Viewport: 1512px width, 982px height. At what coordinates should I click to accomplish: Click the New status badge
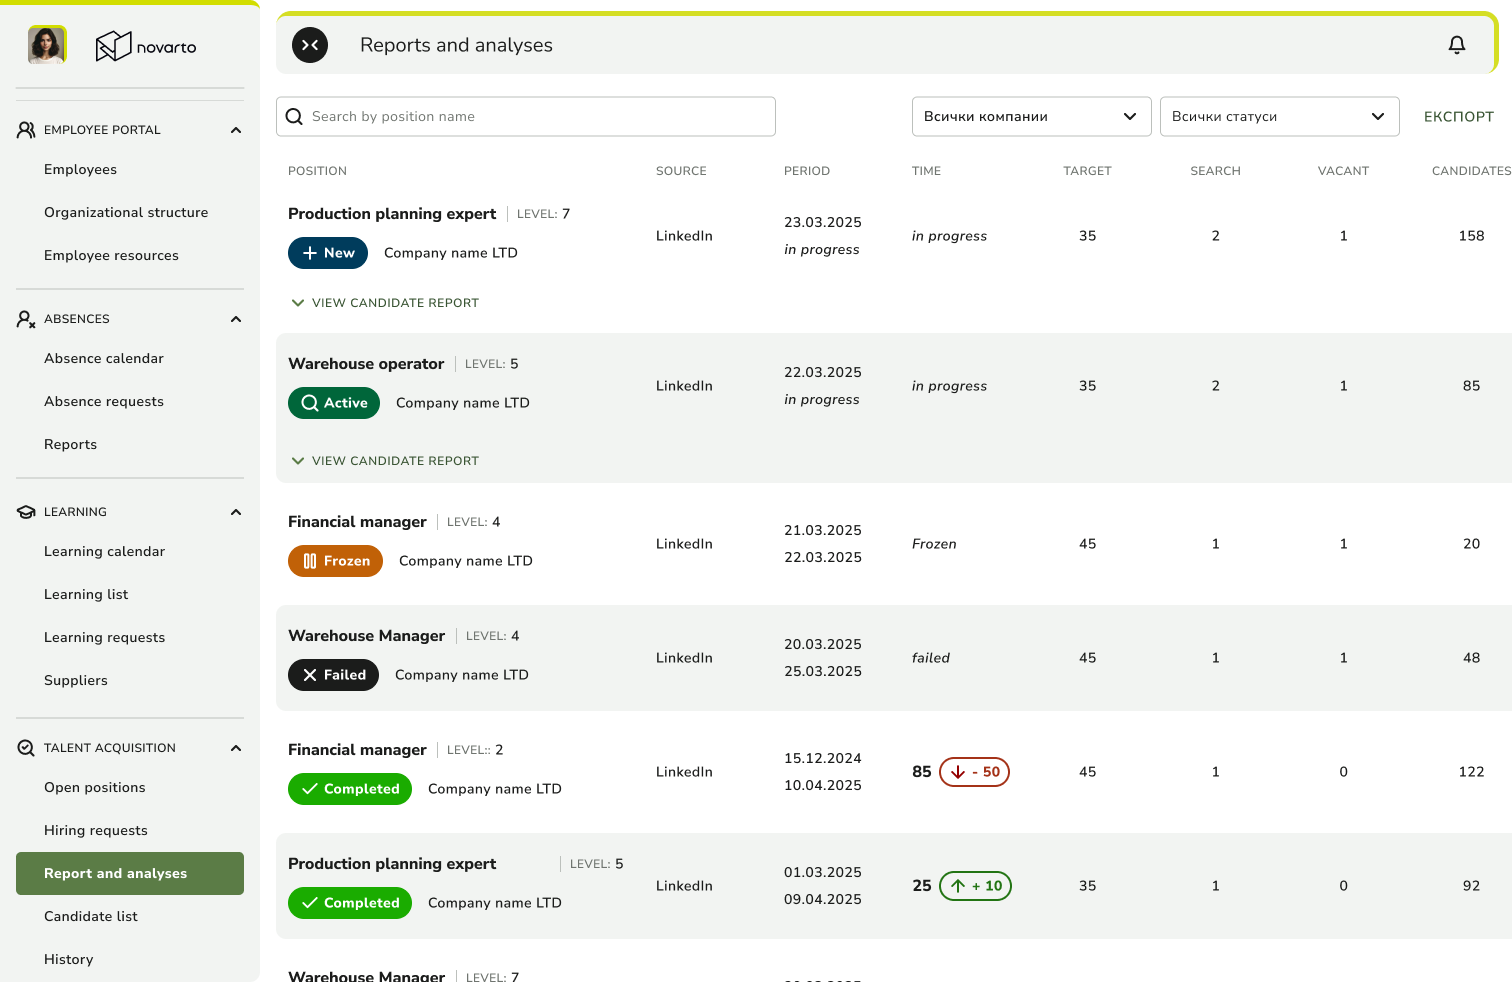[328, 253]
